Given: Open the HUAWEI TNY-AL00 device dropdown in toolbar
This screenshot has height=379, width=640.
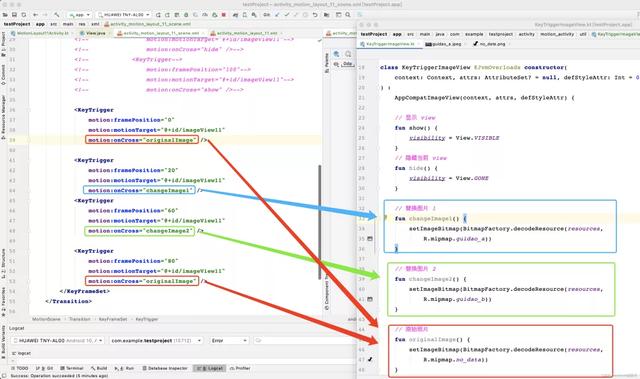Looking at the screenshot, I should click(124, 15).
